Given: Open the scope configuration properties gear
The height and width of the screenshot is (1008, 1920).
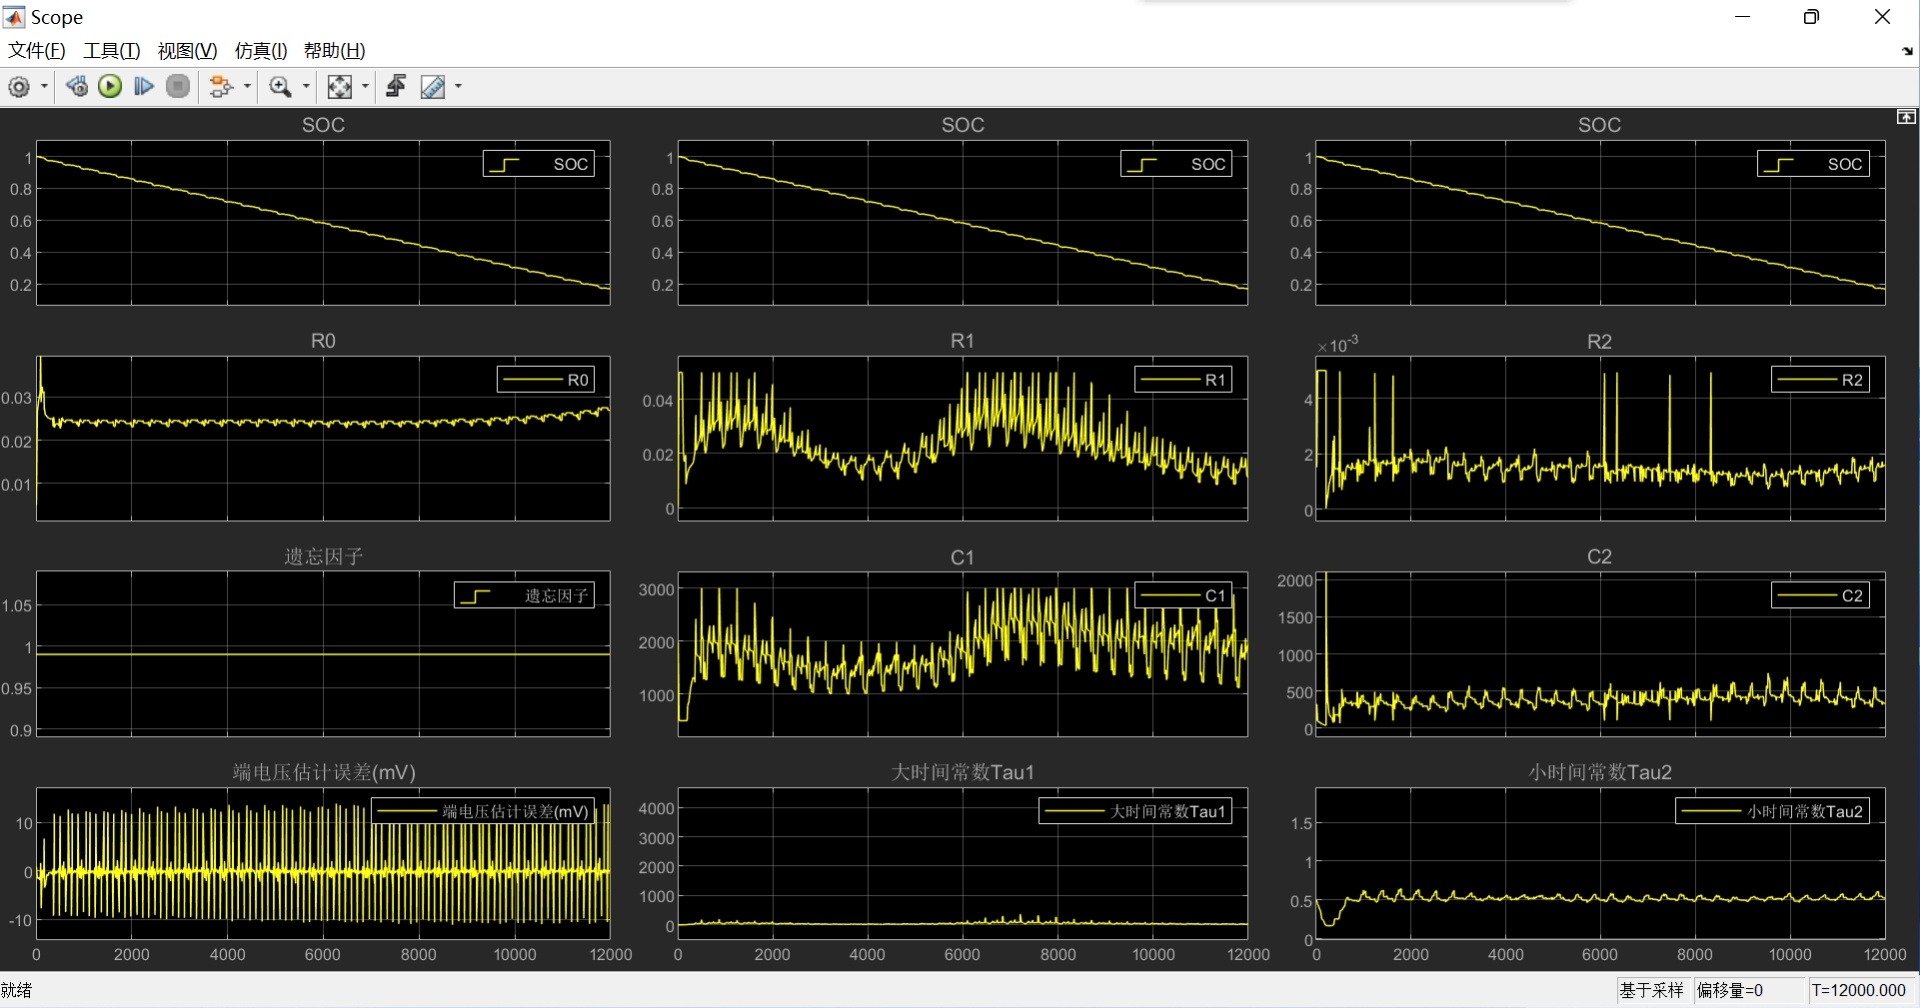Looking at the screenshot, I should click(19, 87).
